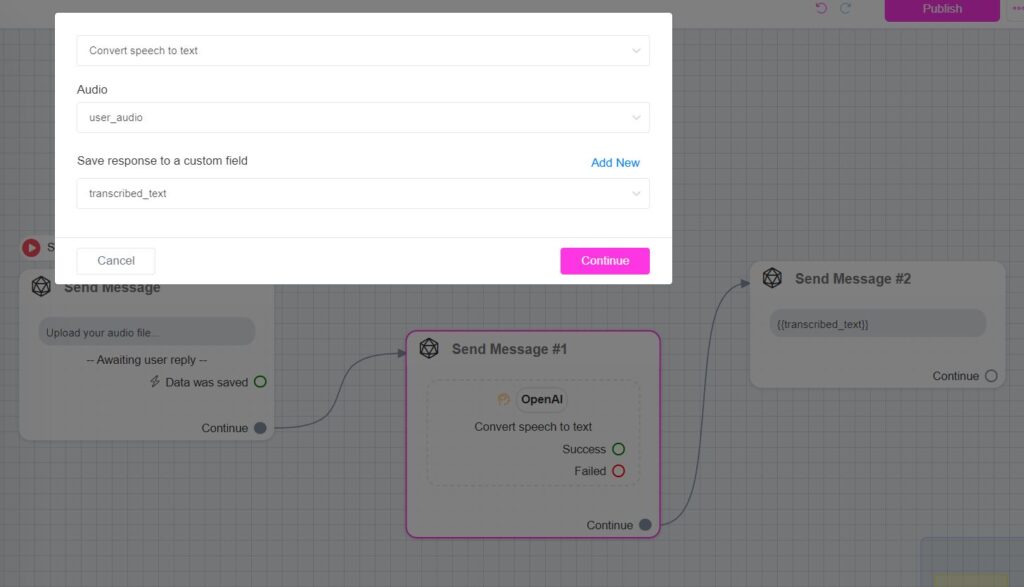The width and height of the screenshot is (1024, 587).
Task: Click the pink Continue button in dialog
Action: pos(605,261)
